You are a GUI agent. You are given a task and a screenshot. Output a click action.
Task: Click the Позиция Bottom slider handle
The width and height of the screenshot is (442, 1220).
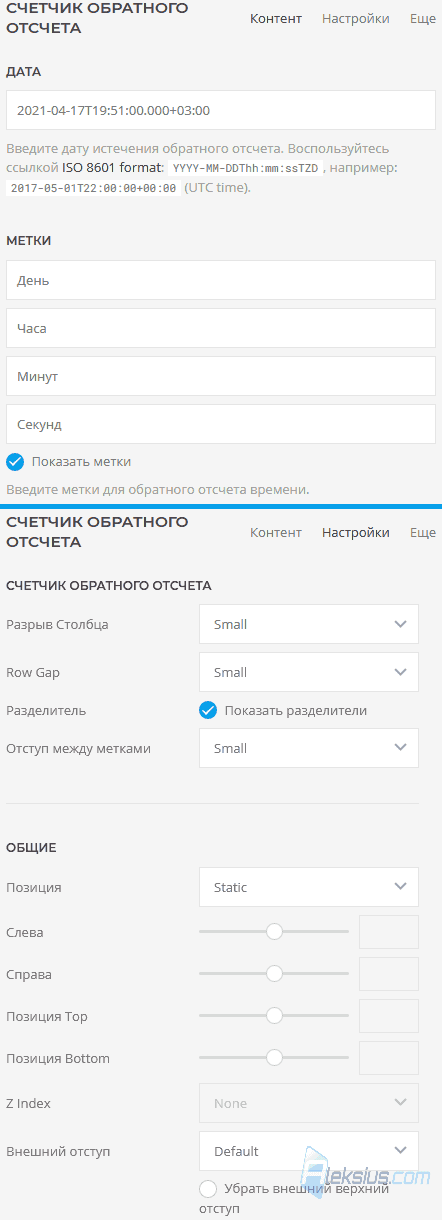point(274,1058)
